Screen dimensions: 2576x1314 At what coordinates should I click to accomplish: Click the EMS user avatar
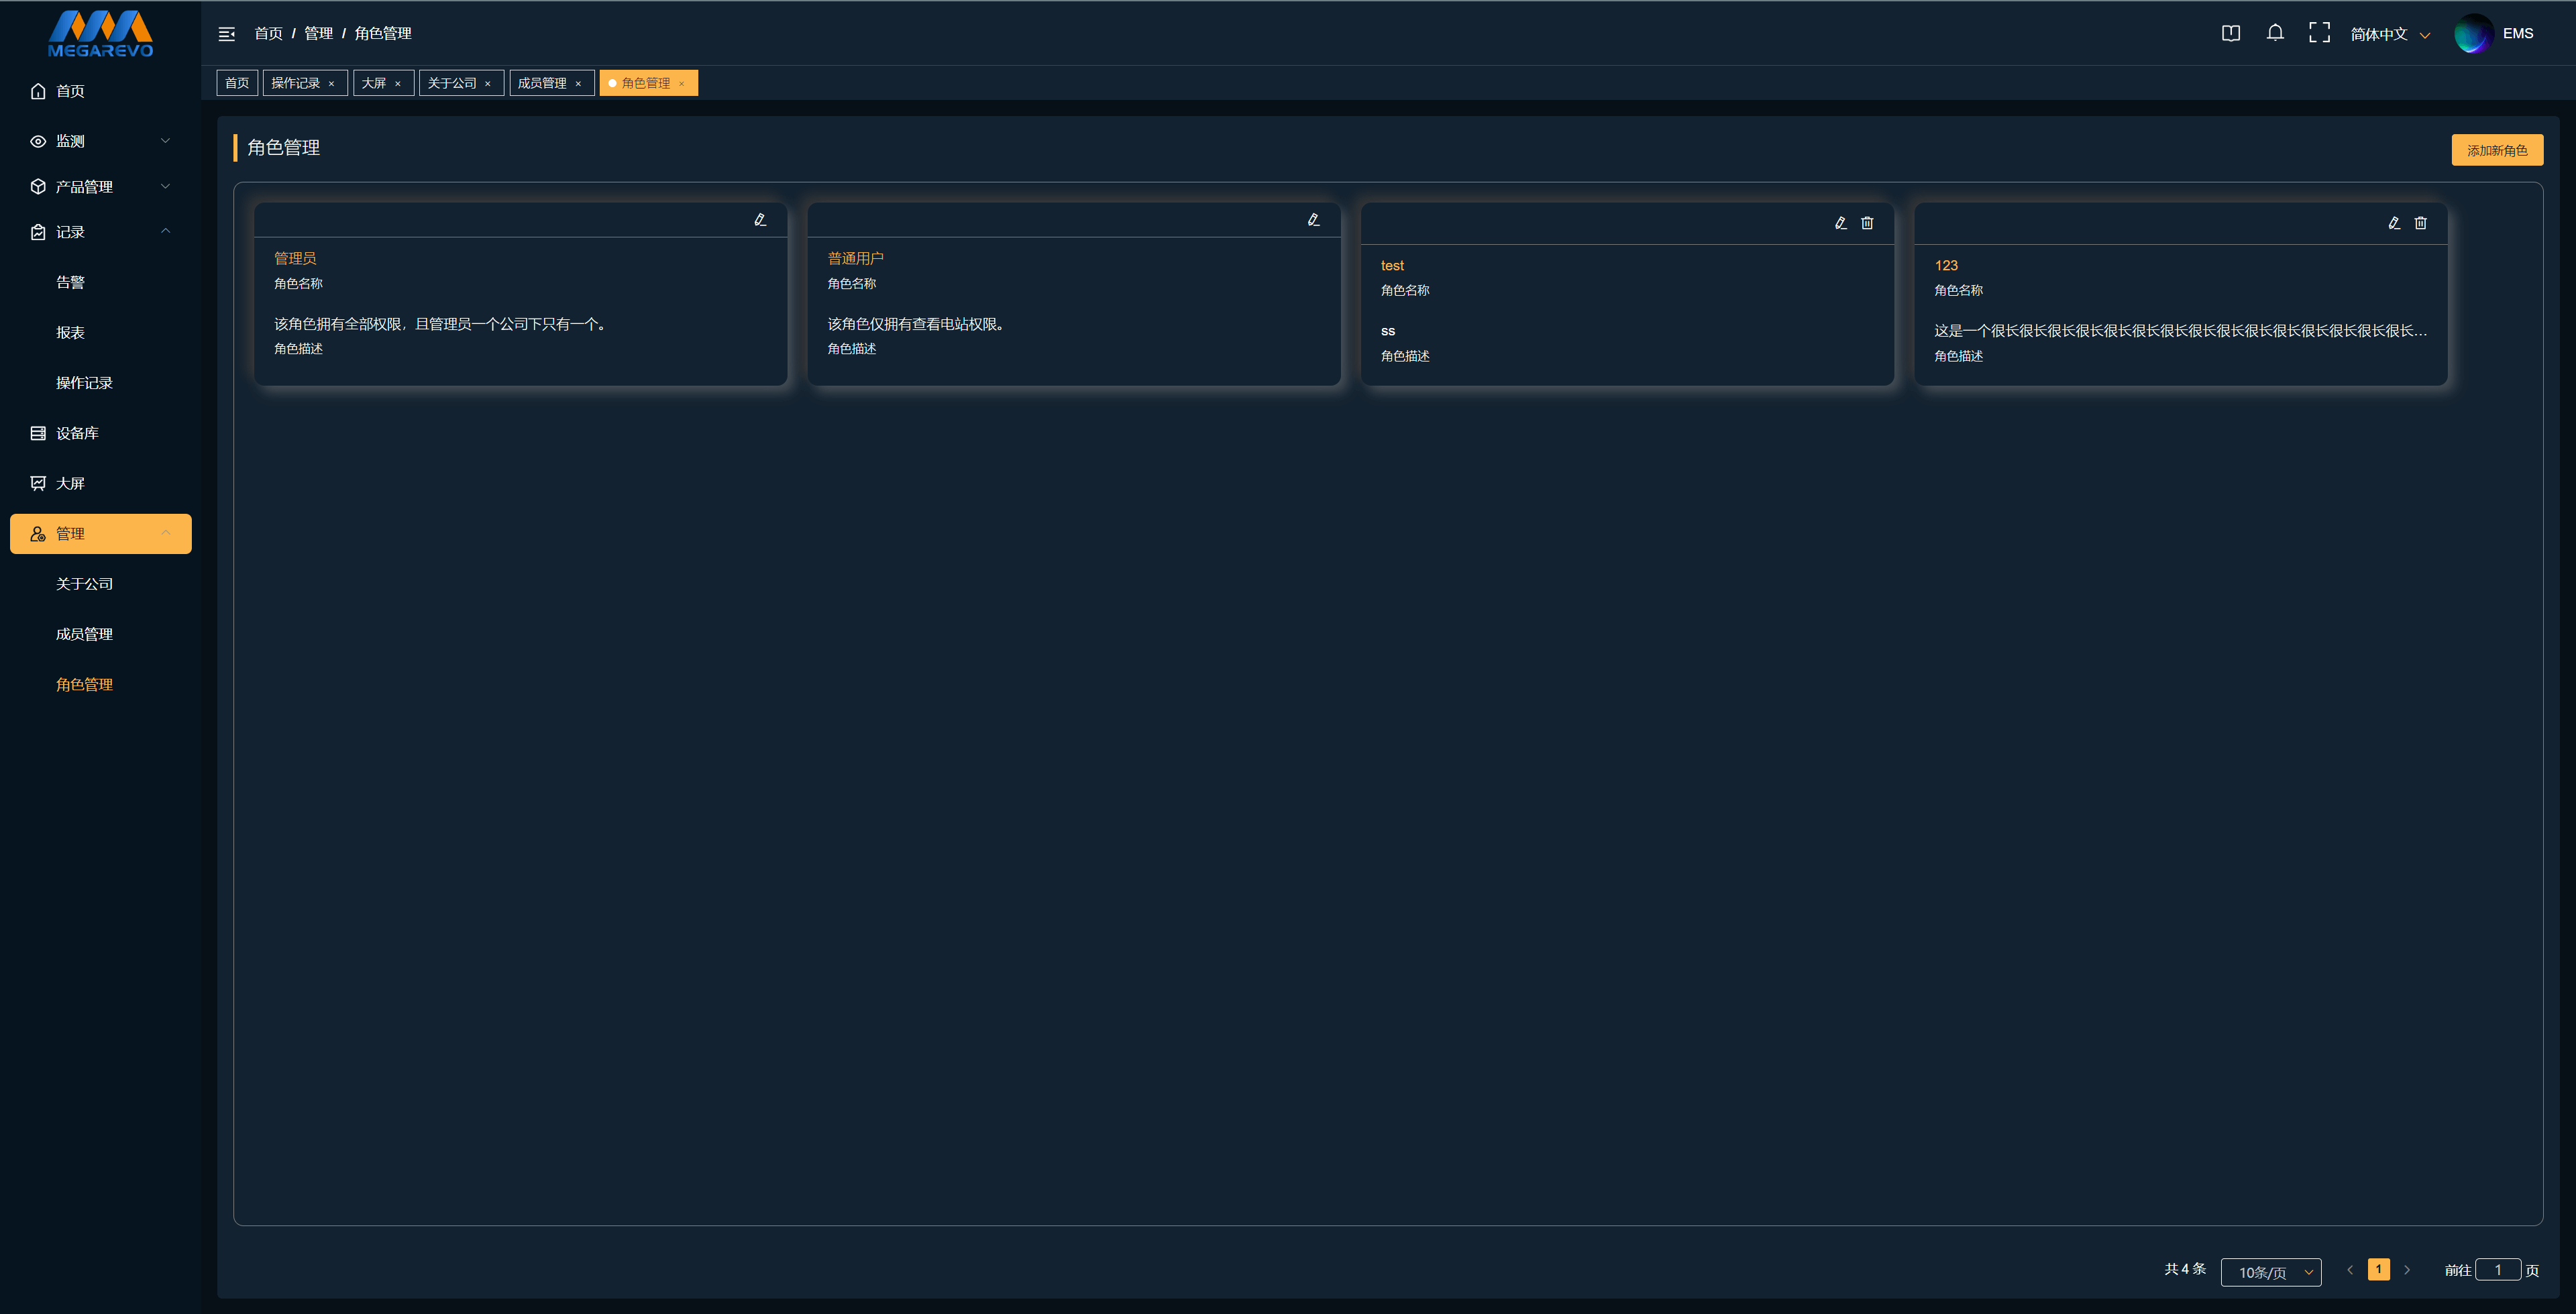pyautogui.click(x=2473, y=33)
